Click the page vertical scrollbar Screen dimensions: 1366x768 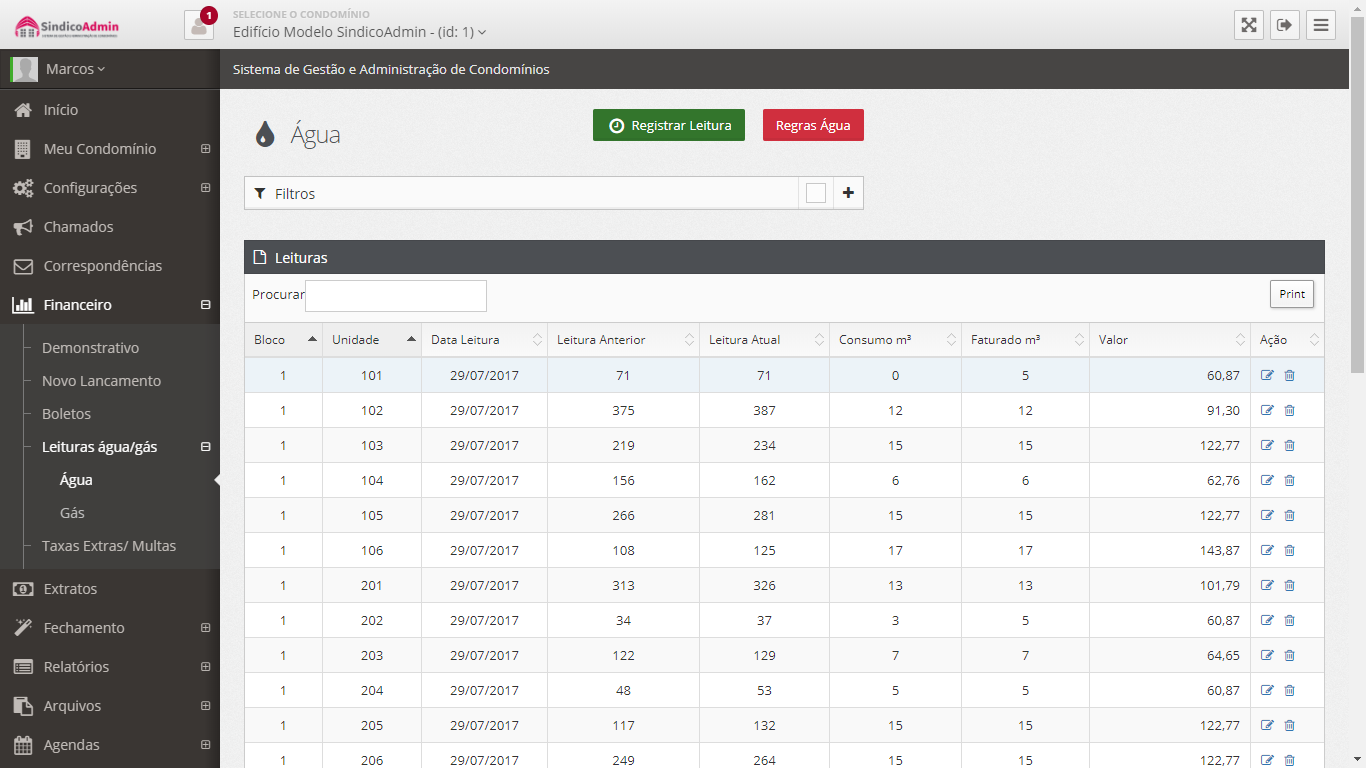point(1358,194)
